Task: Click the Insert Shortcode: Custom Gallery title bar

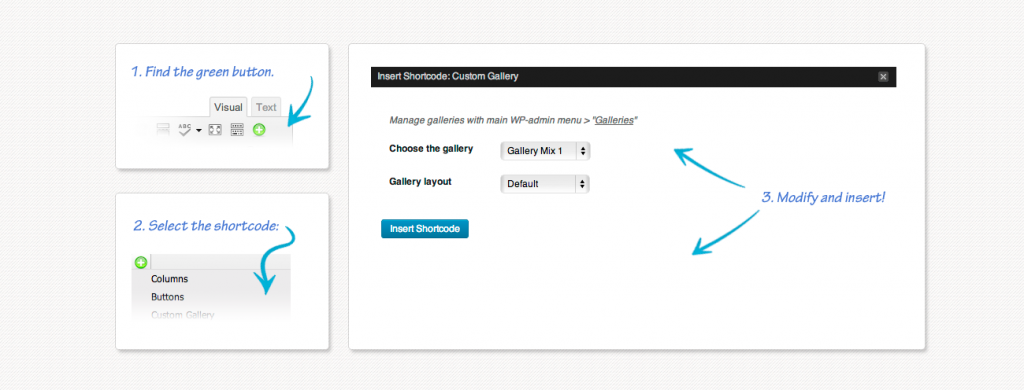Action: (633, 77)
